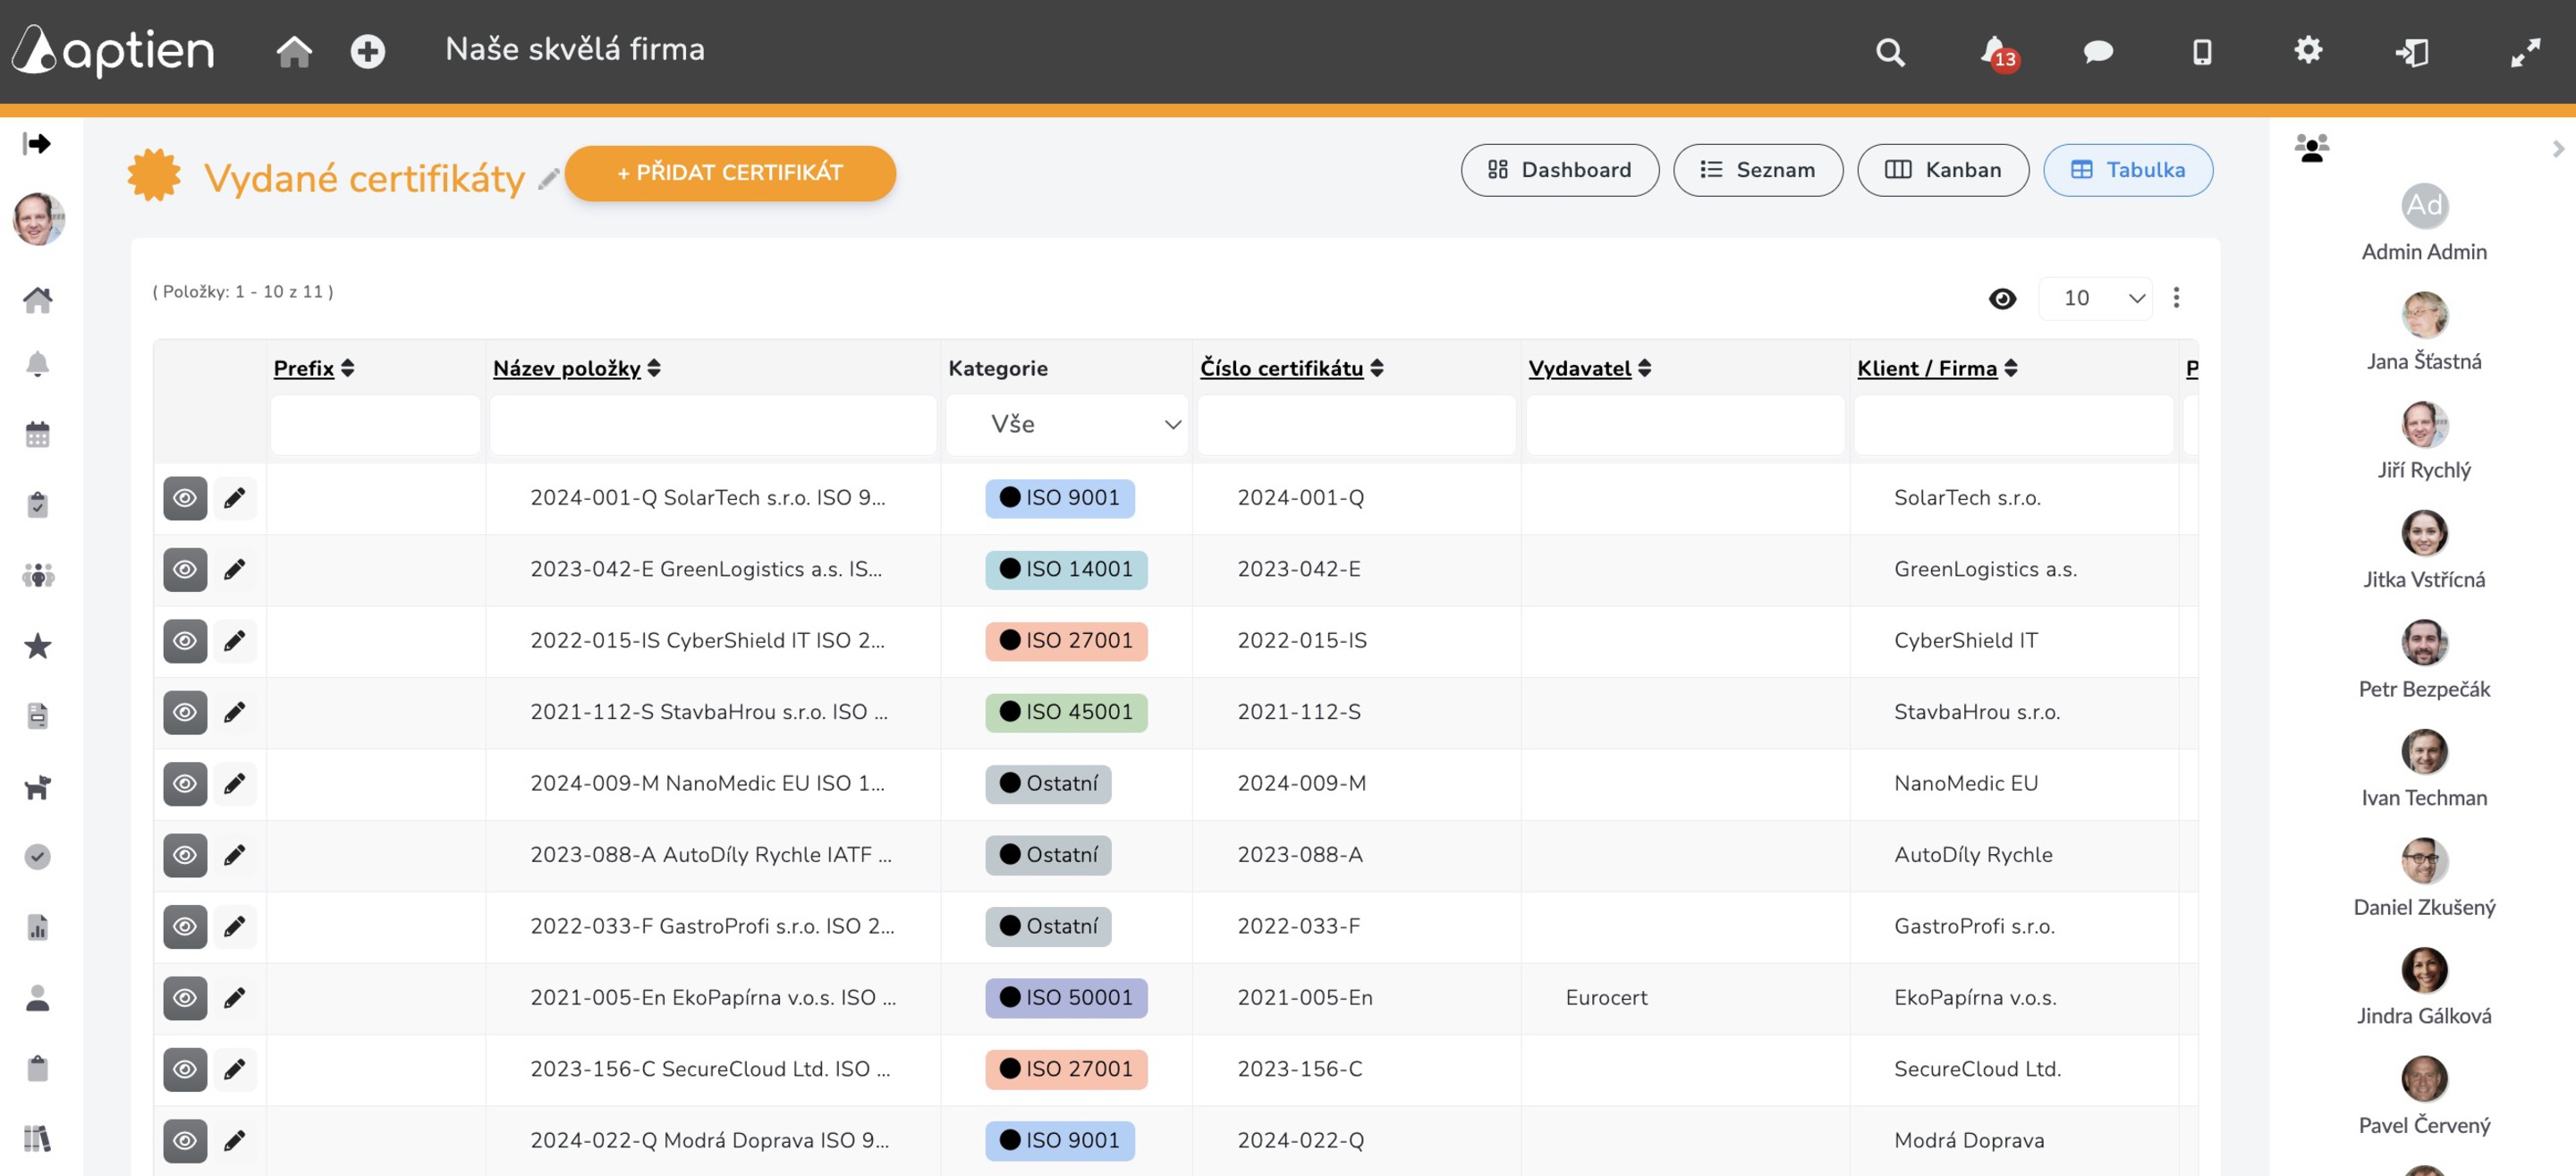The width and height of the screenshot is (2576, 1176).
Task: Open the calendar icon in left sidebar
Action: 37,434
